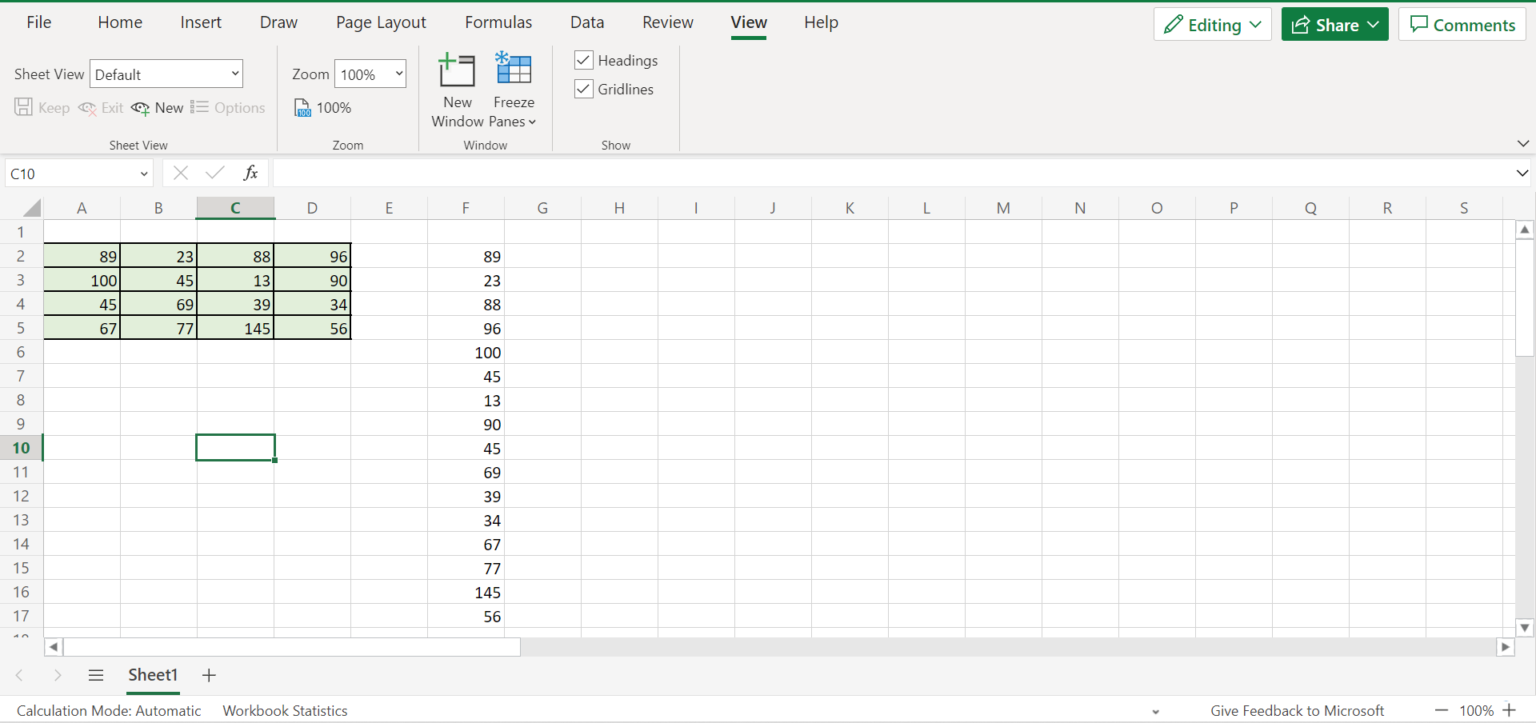Click the All Sheets menu icon
The image size is (1536, 723).
point(96,675)
